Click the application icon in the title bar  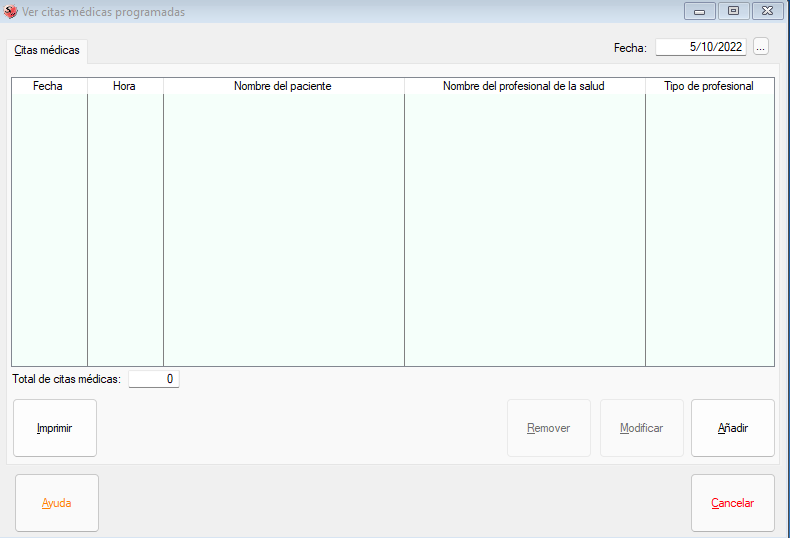click(x=11, y=12)
